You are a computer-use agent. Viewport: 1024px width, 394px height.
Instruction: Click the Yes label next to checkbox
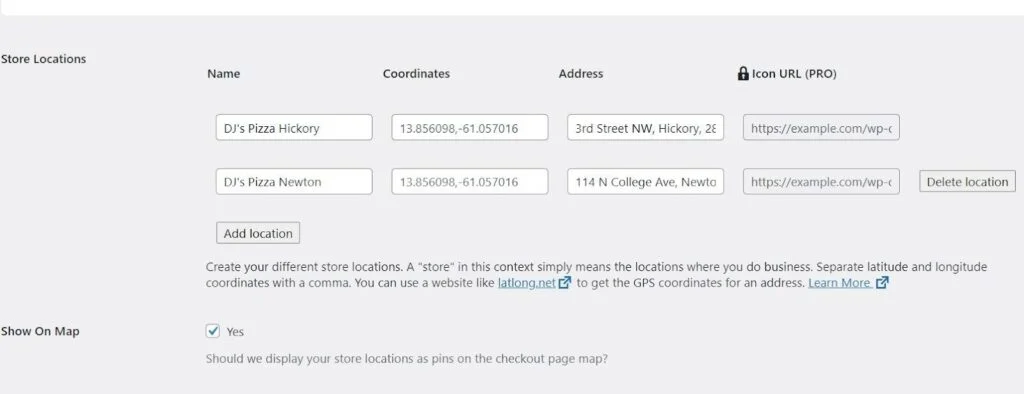click(235, 332)
